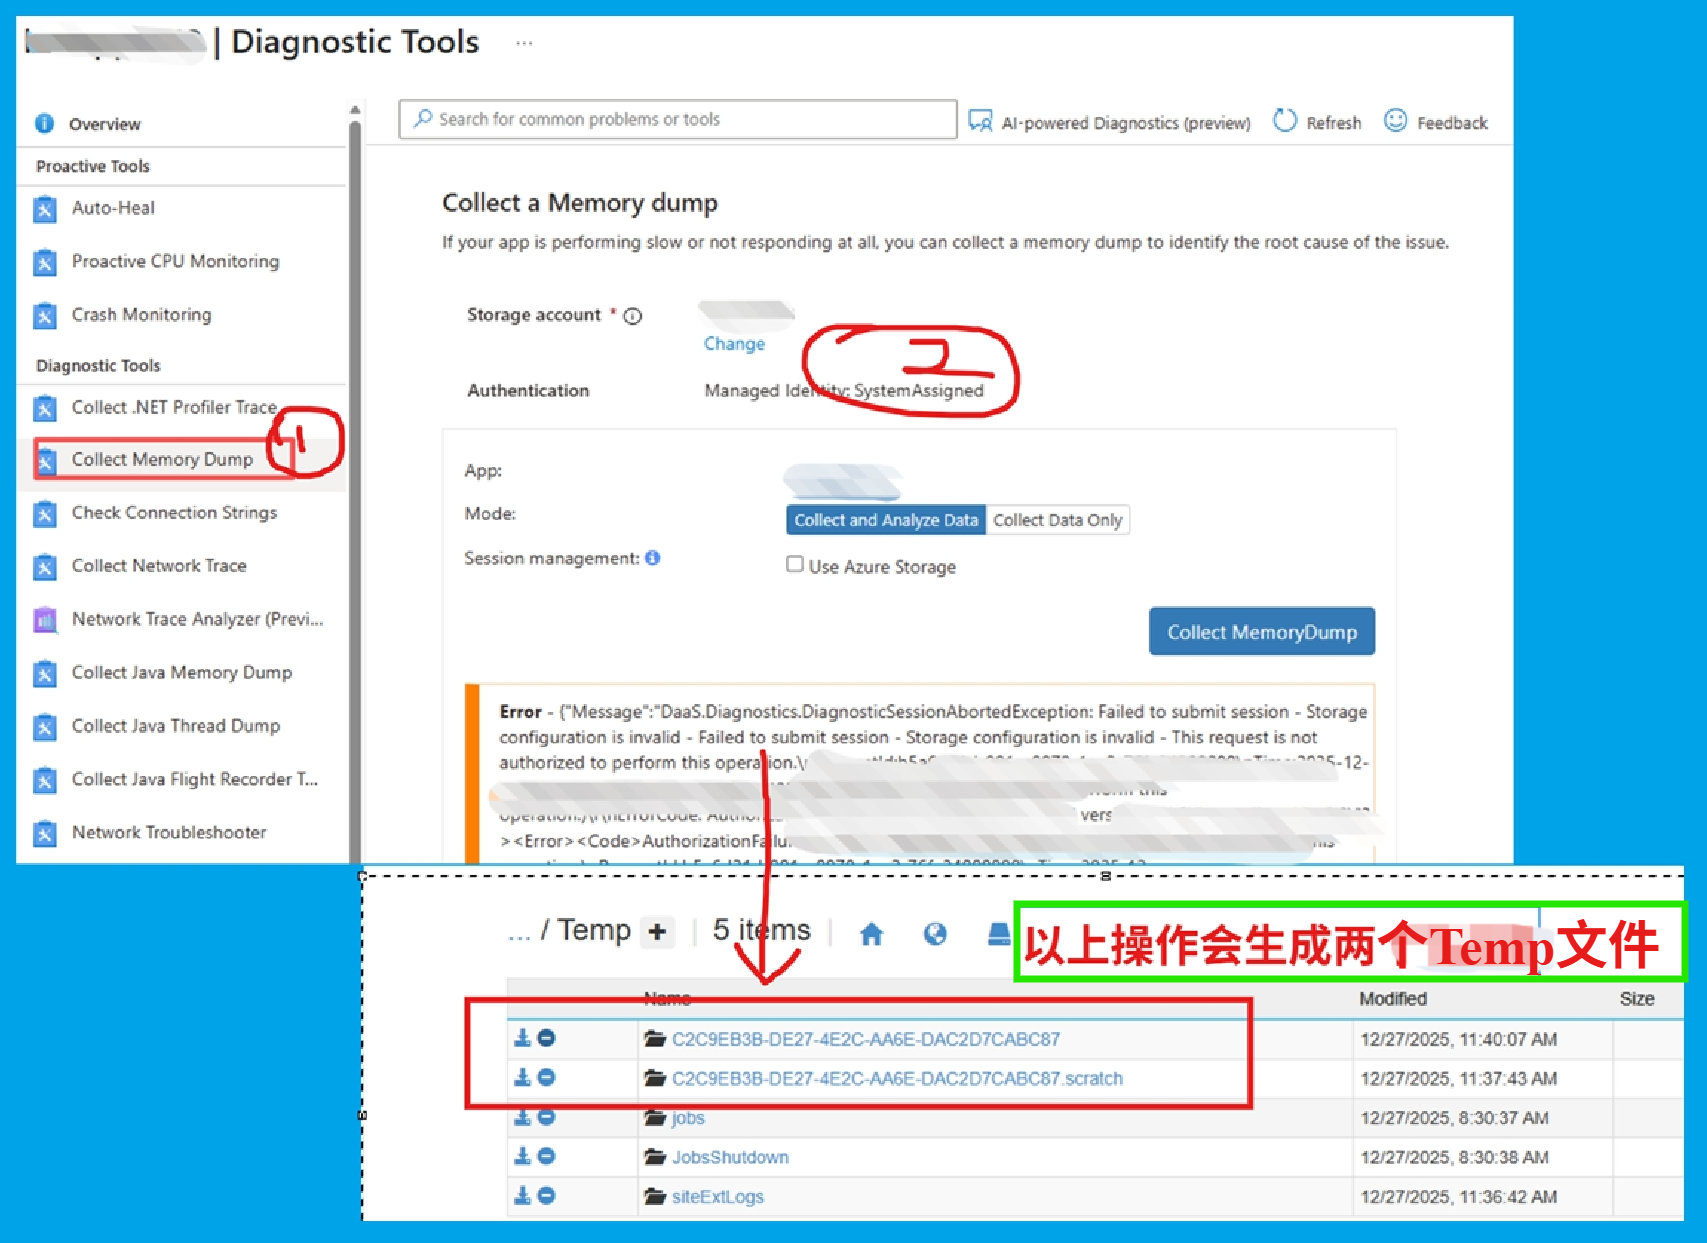The height and width of the screenshot is (1243, 1707).
Task: Click the Change storage account link
Action: tap(733, 343)
